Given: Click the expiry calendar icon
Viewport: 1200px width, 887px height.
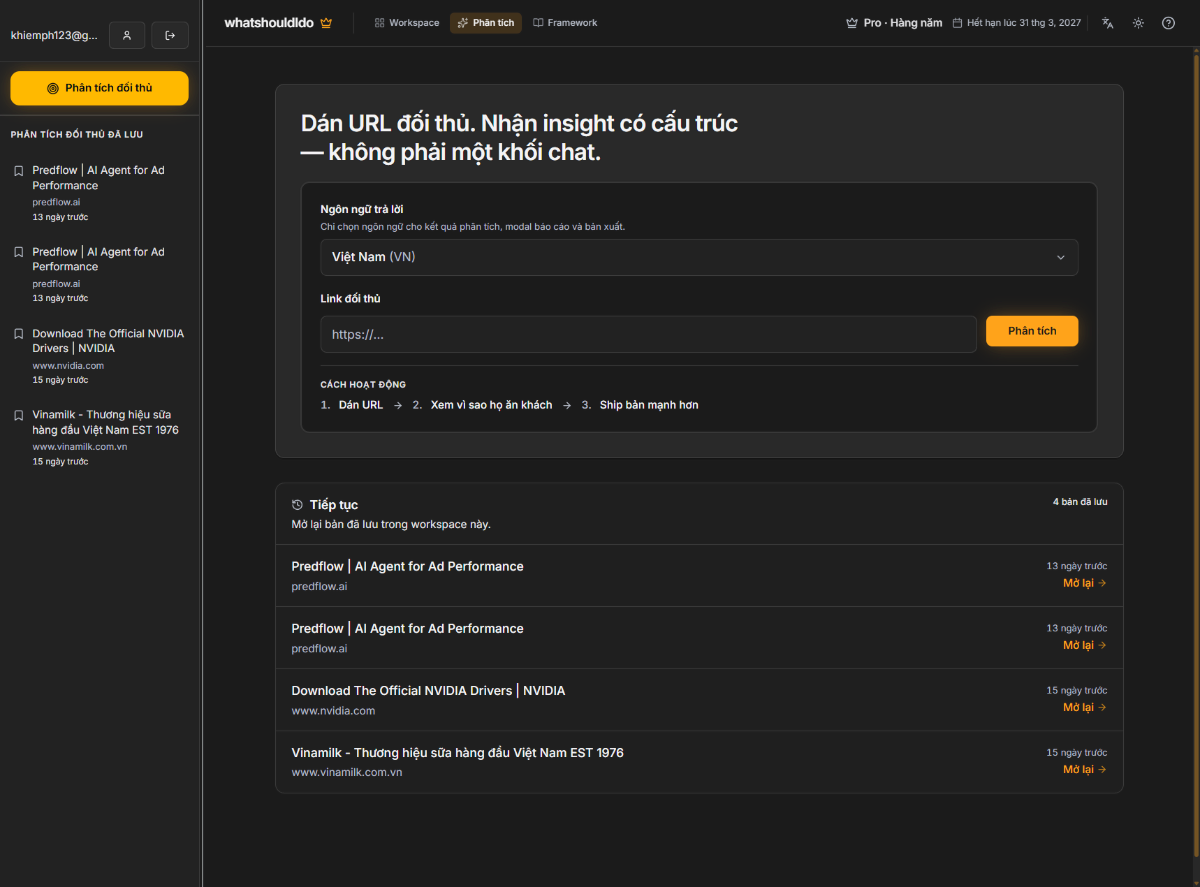Looking at the screenshot, I should (957, 23).
